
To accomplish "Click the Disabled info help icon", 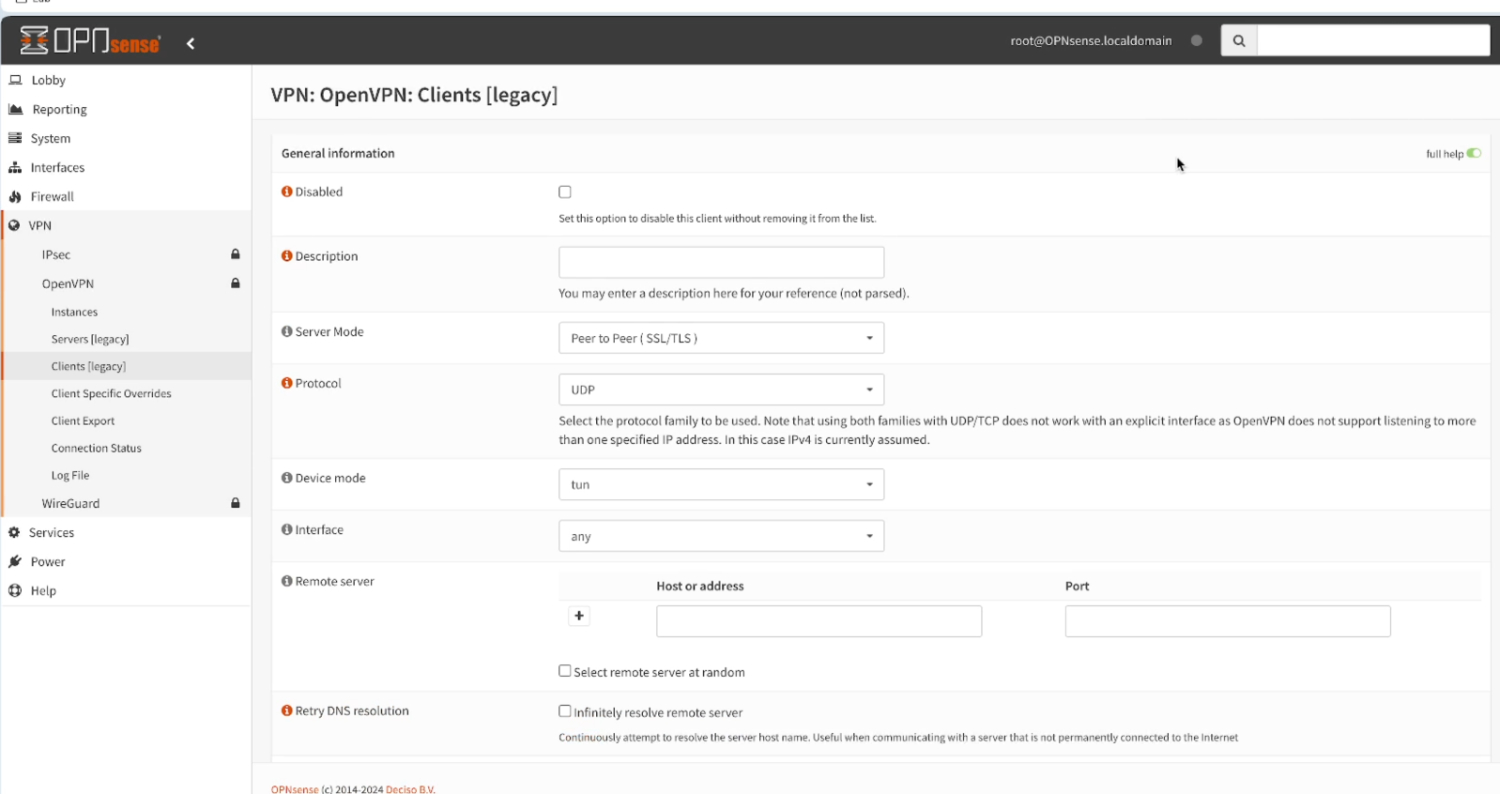I will [x=287, y=192].
